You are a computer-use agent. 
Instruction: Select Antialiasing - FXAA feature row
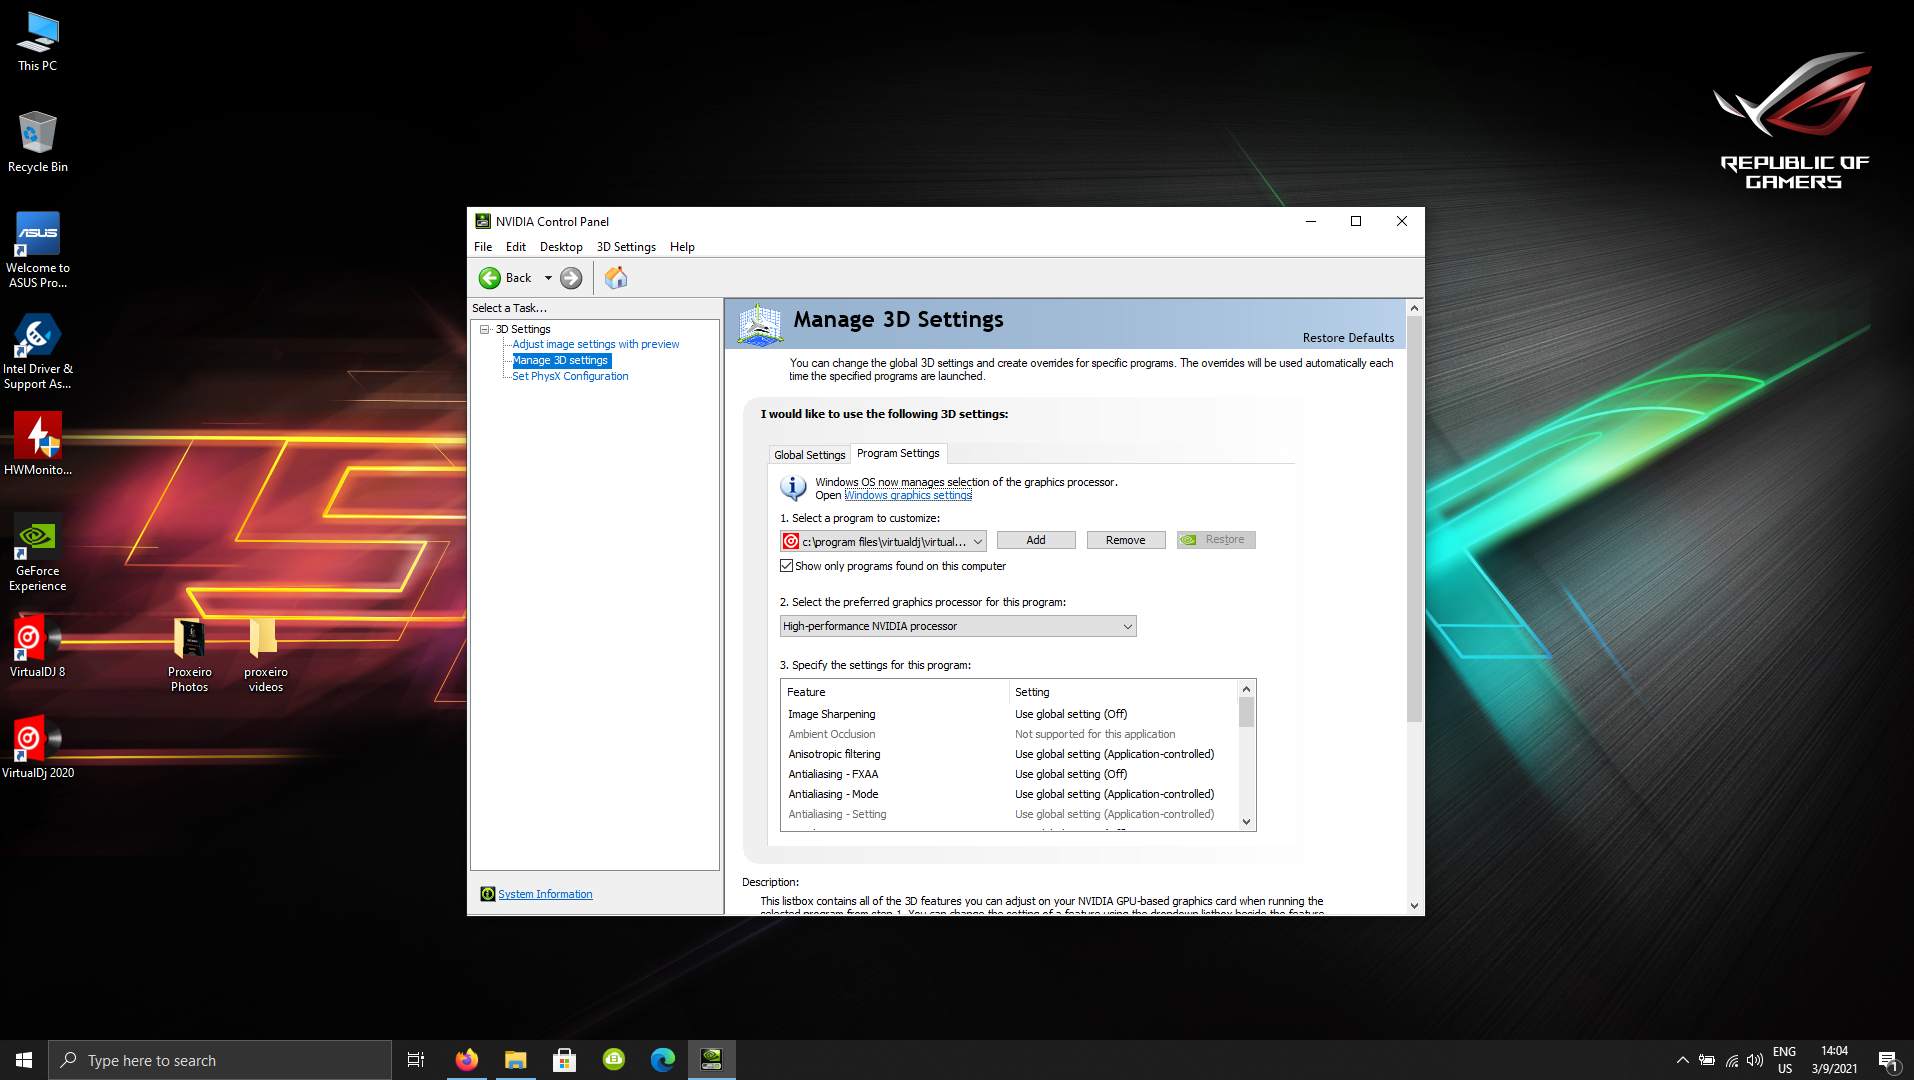(x=1009, y=774)
